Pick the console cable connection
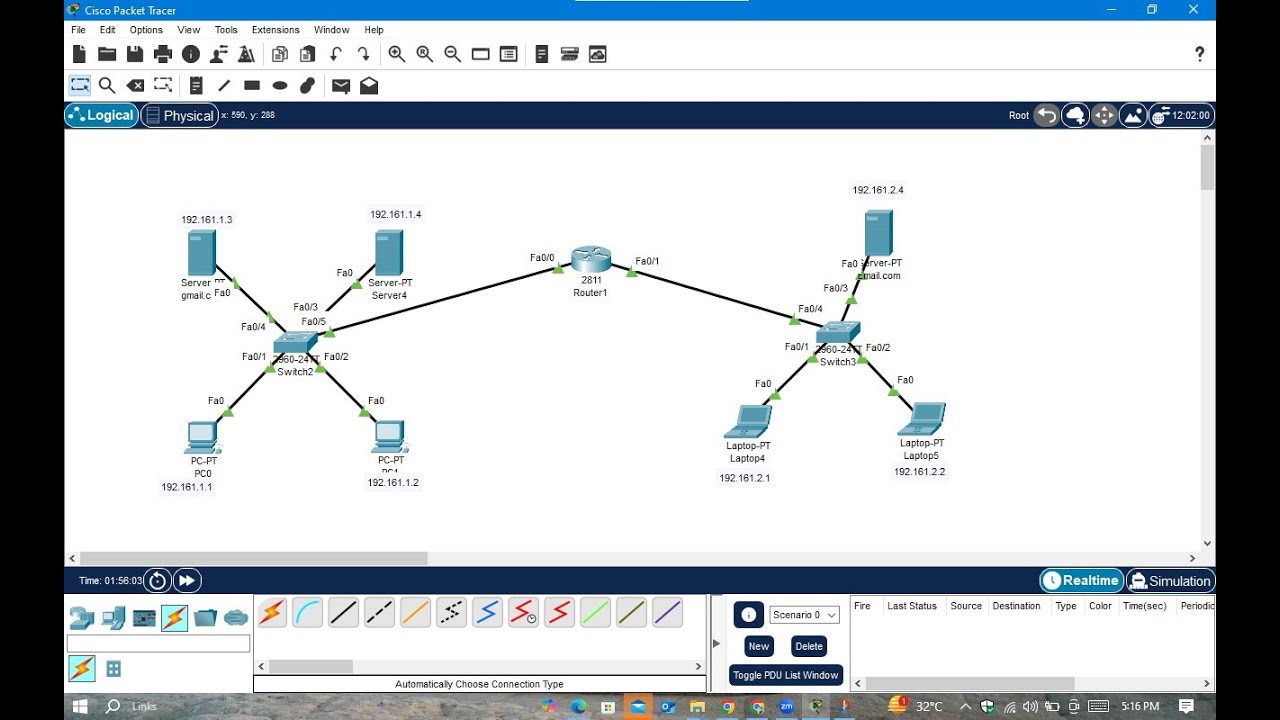 [x=308, y=612]
